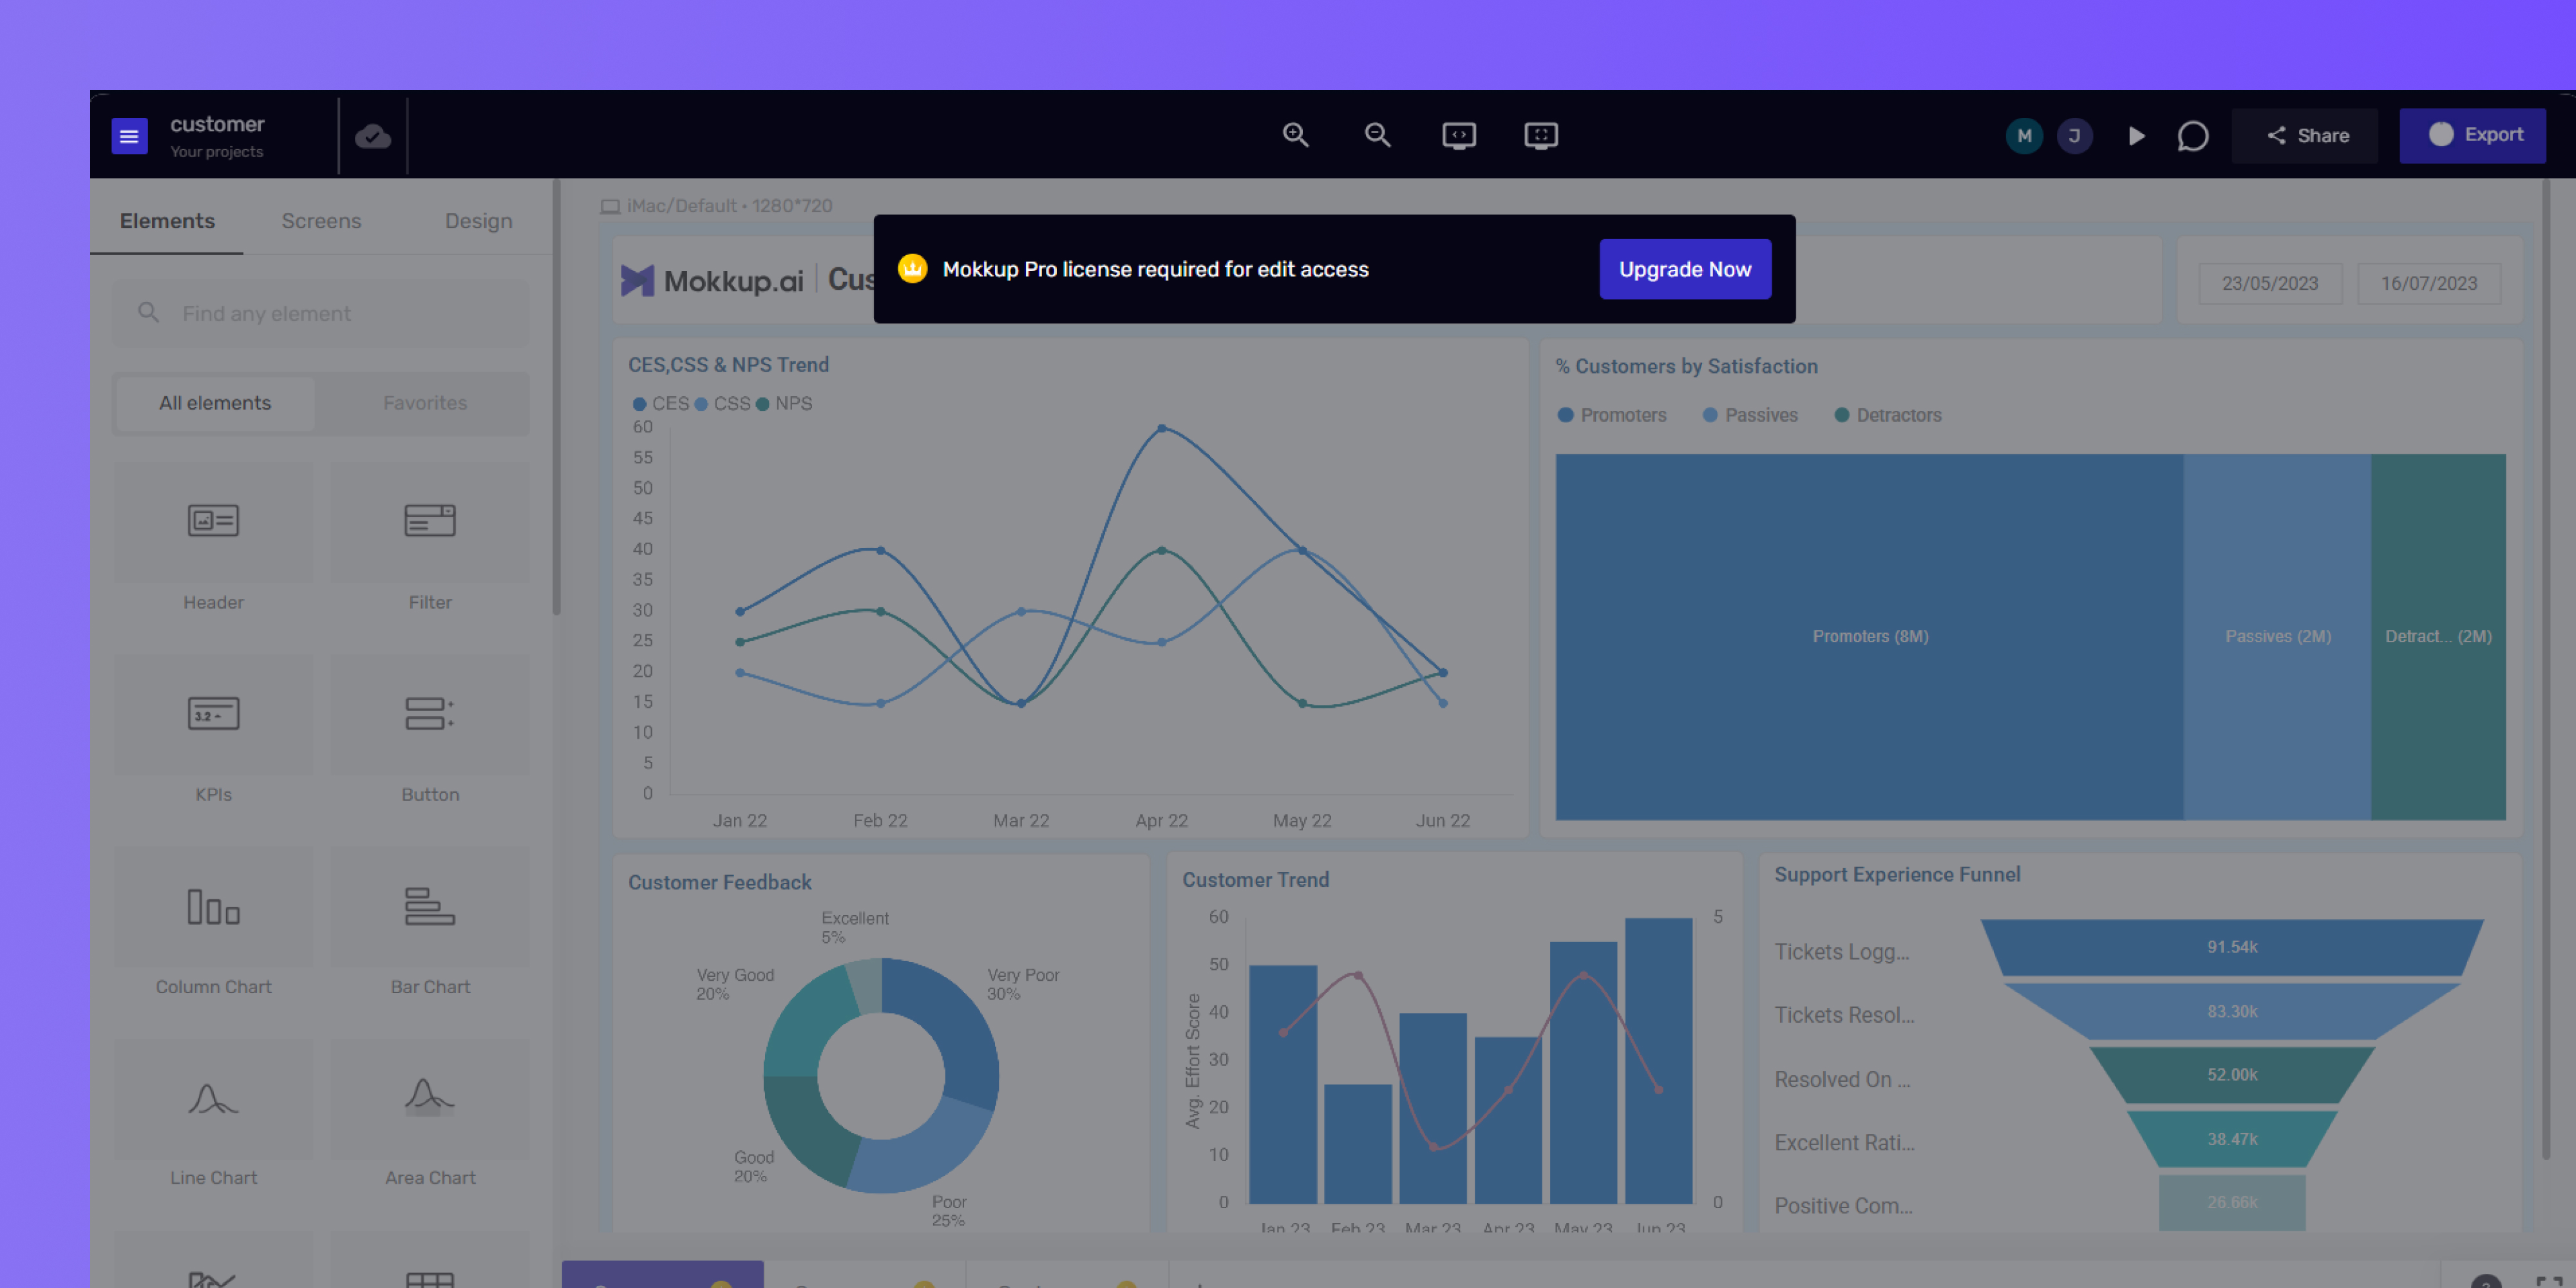Click the 'Tickets Logg...' funnel label
The image size is (2576, 1288).
click(x=1842, y=952)
